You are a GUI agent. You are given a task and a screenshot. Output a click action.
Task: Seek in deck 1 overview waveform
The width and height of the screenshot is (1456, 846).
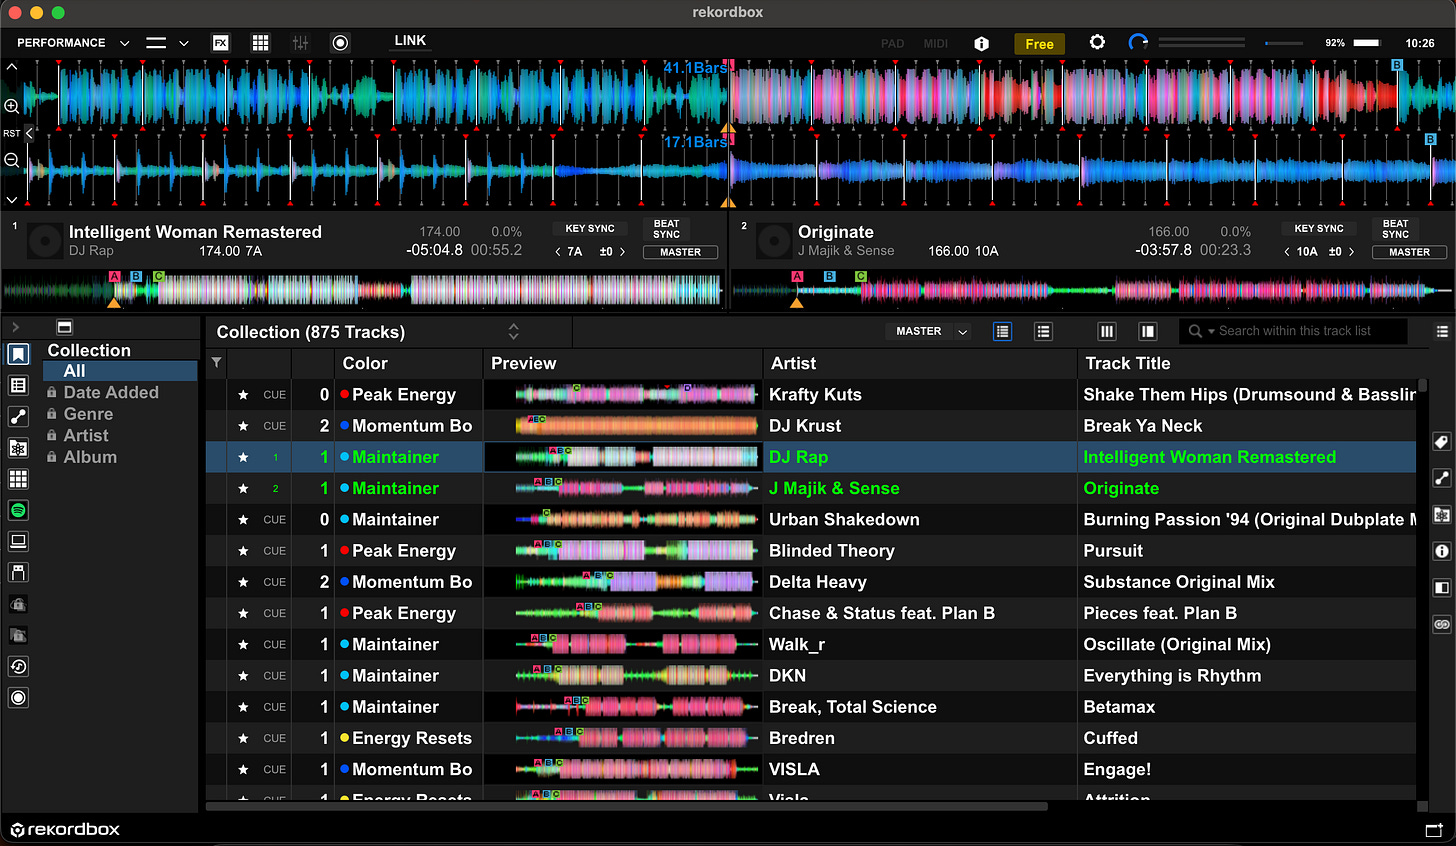point(362,290)
